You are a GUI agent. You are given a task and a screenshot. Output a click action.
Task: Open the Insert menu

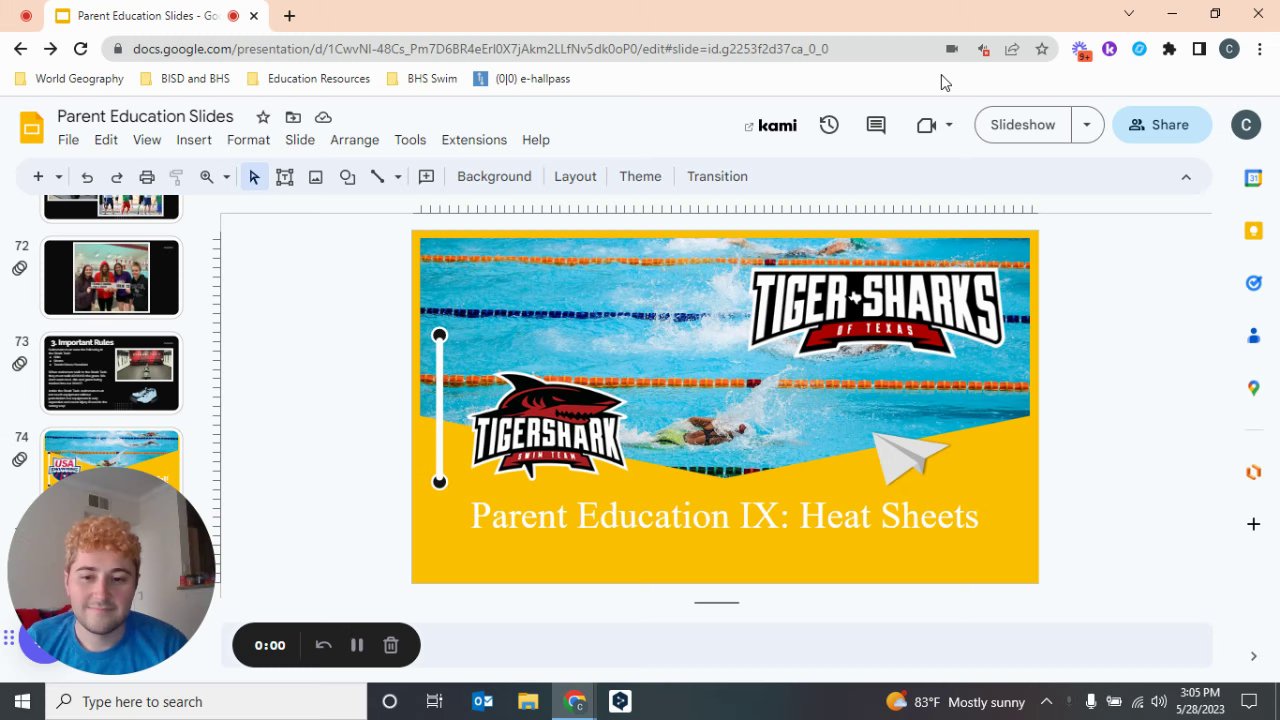pyautogui.click(x=194, y=140)
